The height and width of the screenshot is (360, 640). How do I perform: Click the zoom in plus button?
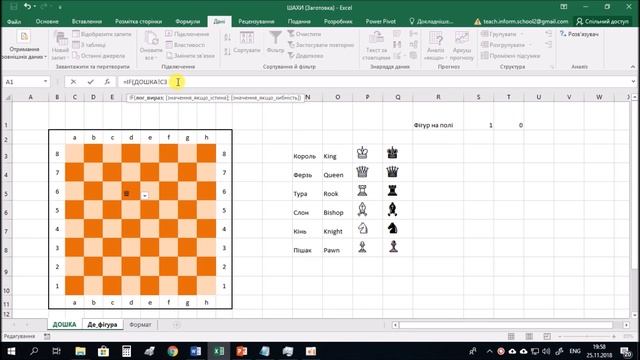(x=613, y=336)
